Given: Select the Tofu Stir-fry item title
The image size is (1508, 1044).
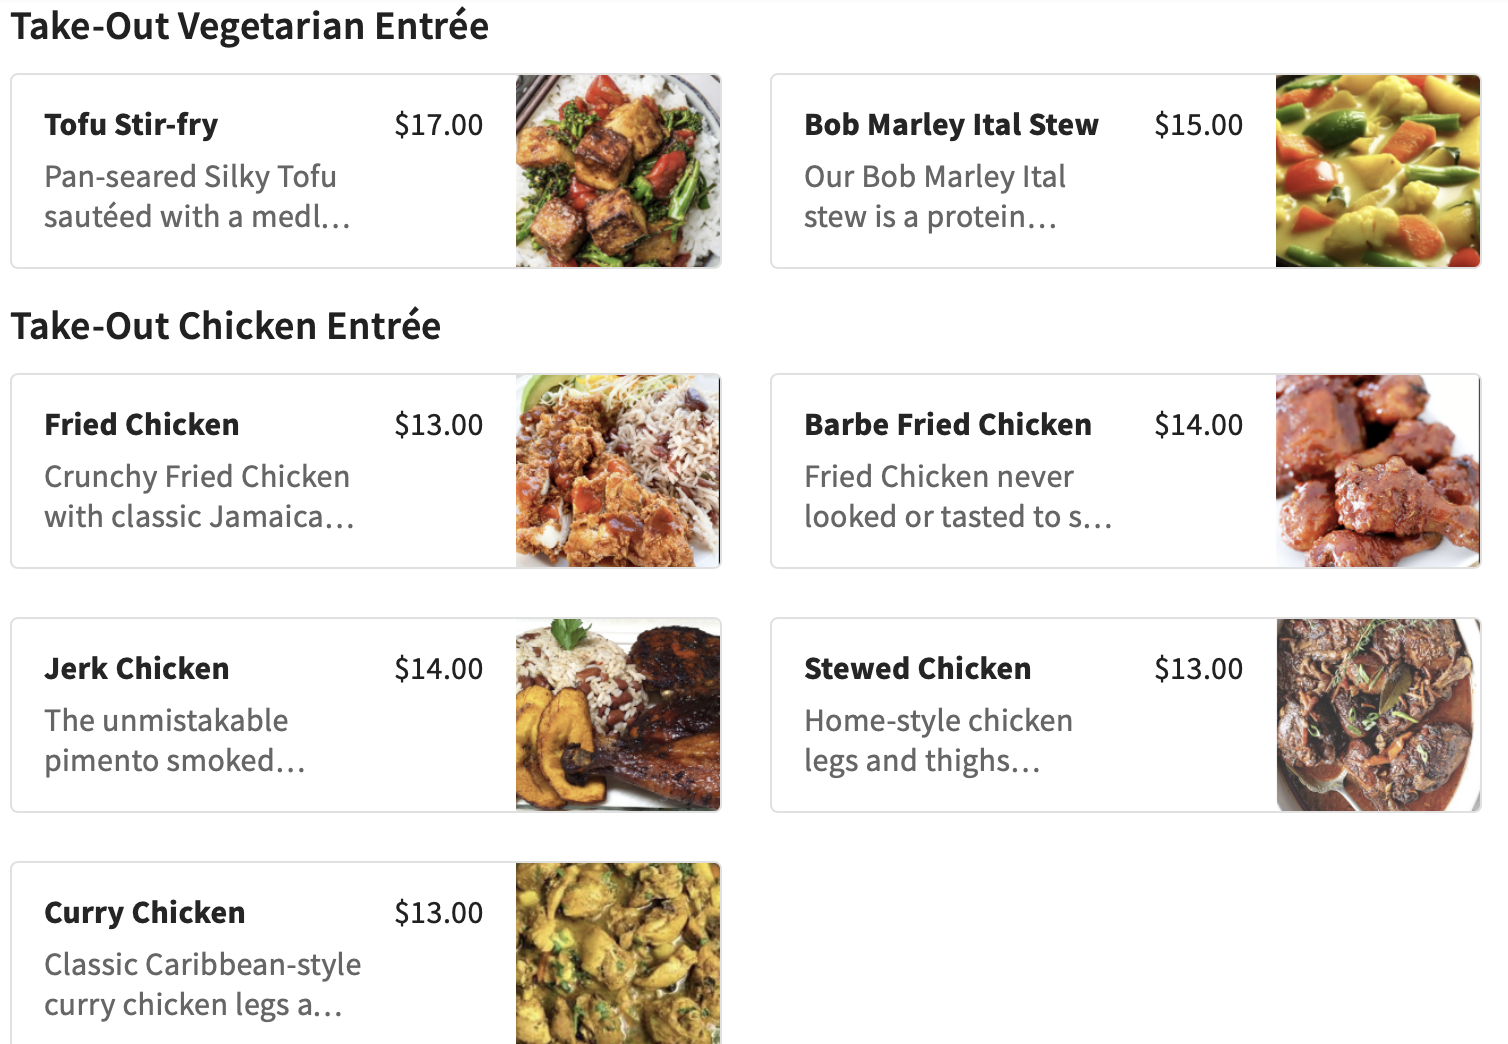Looking at the screenshot, I should [x=131, y=125].
